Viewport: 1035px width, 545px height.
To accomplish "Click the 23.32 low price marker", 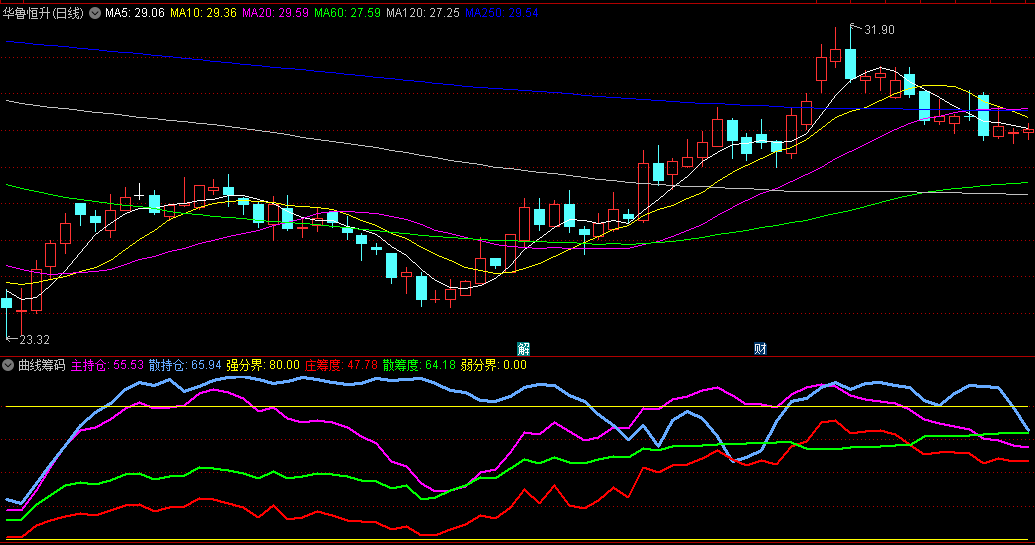I will coord(34,340).
